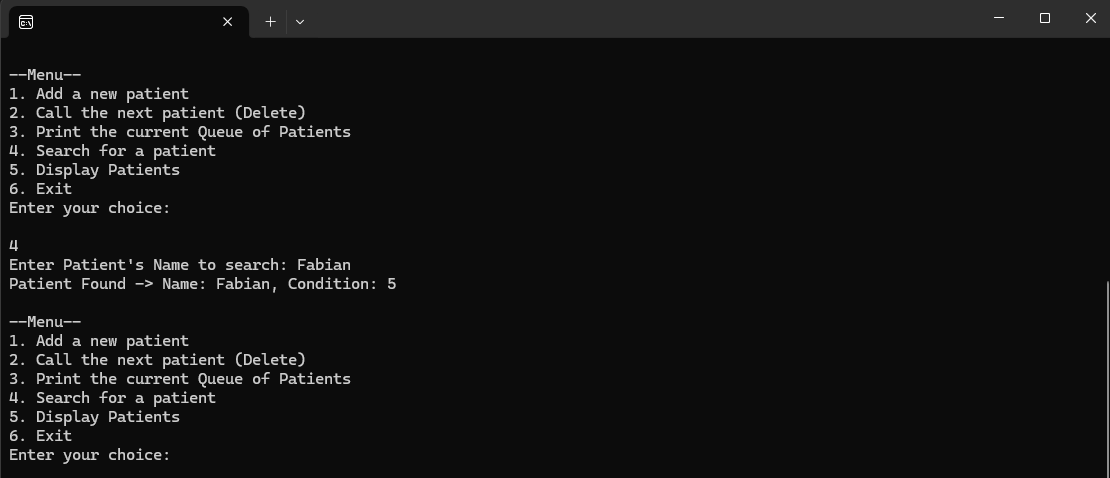
Task: Click the typed name 'Fabian' in the search prompt
Action: 324,265
